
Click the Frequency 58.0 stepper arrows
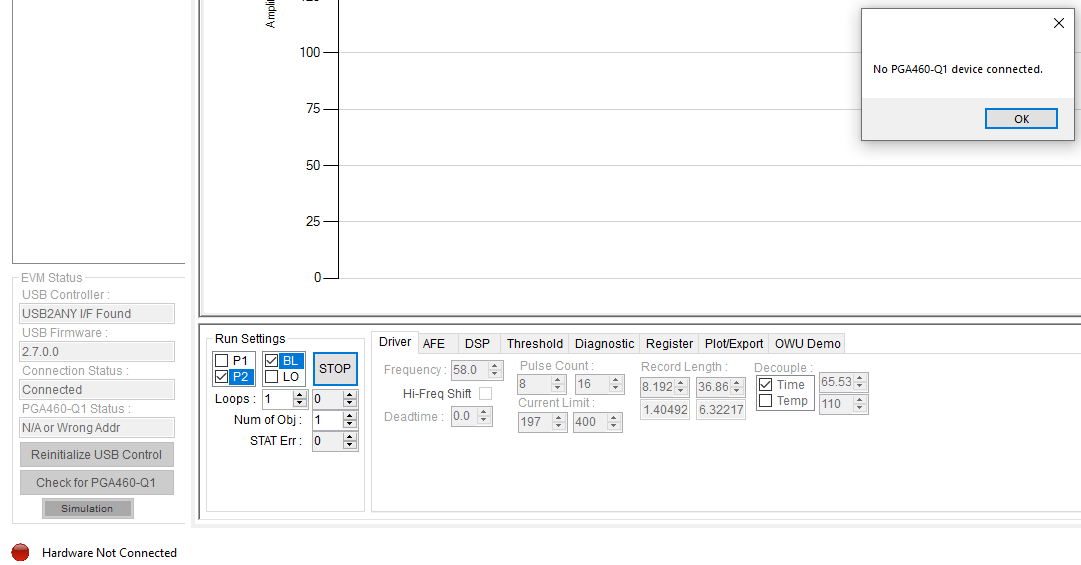coord(494,370)
